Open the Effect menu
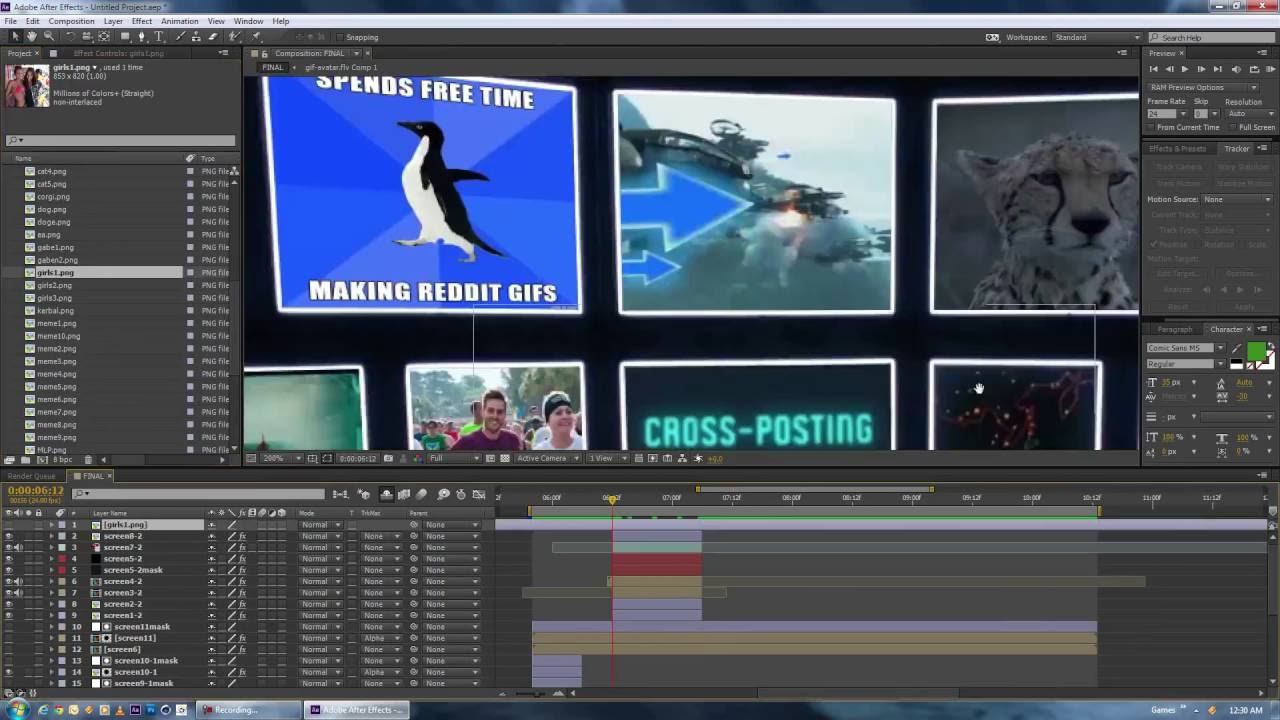The height and width of the screenshot is (720, 1280). coord(142,21)
